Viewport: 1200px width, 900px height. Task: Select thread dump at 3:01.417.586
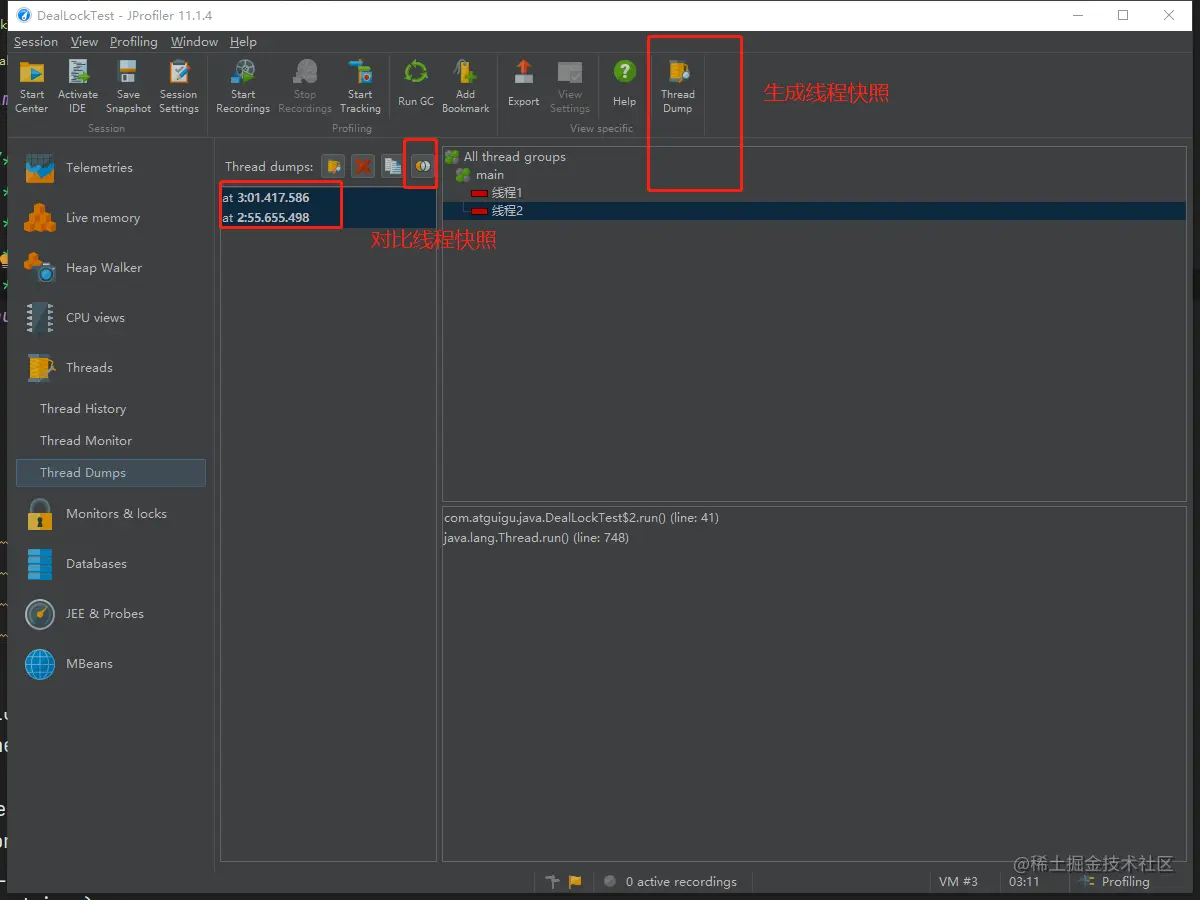328,198
